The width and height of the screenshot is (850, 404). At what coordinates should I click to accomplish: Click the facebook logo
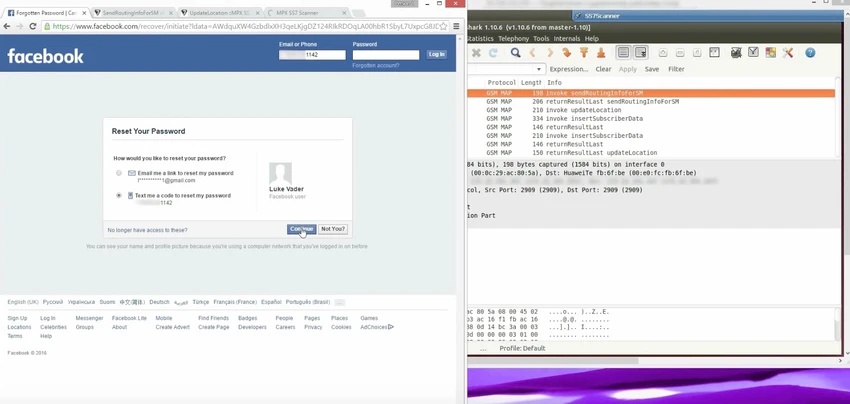(46, 56)
